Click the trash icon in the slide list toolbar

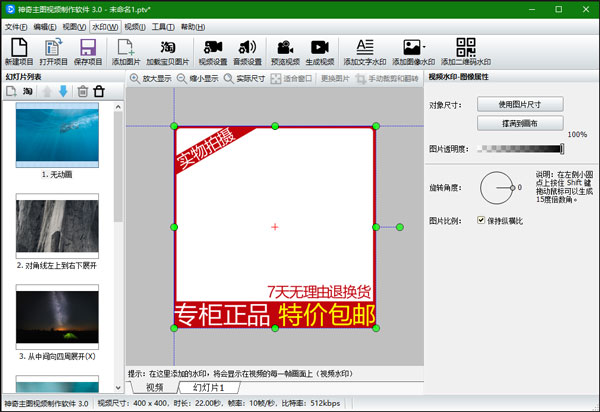point(98,91)
